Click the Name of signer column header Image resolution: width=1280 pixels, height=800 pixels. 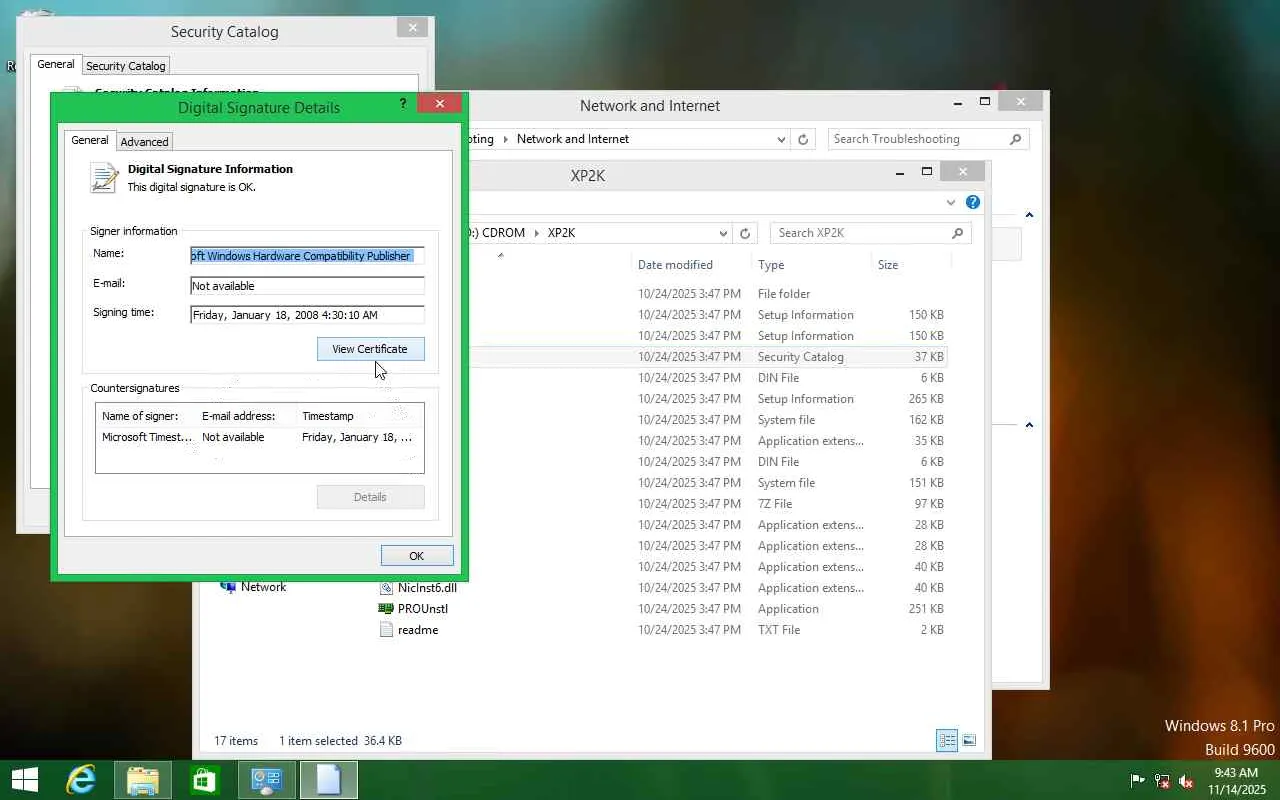point(140,416)
